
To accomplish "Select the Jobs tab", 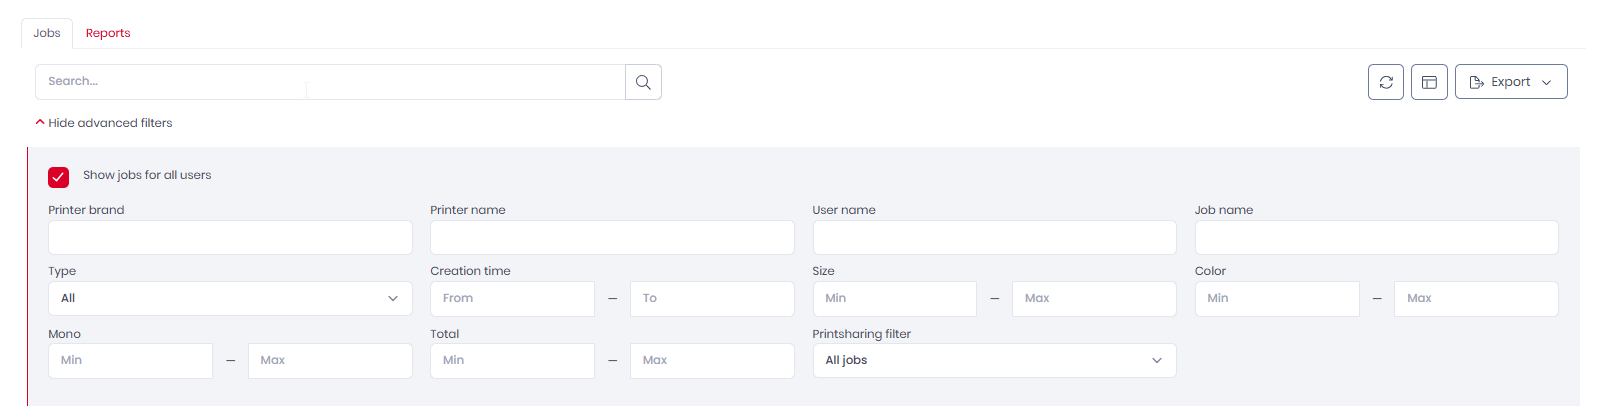I will (47, 33).
